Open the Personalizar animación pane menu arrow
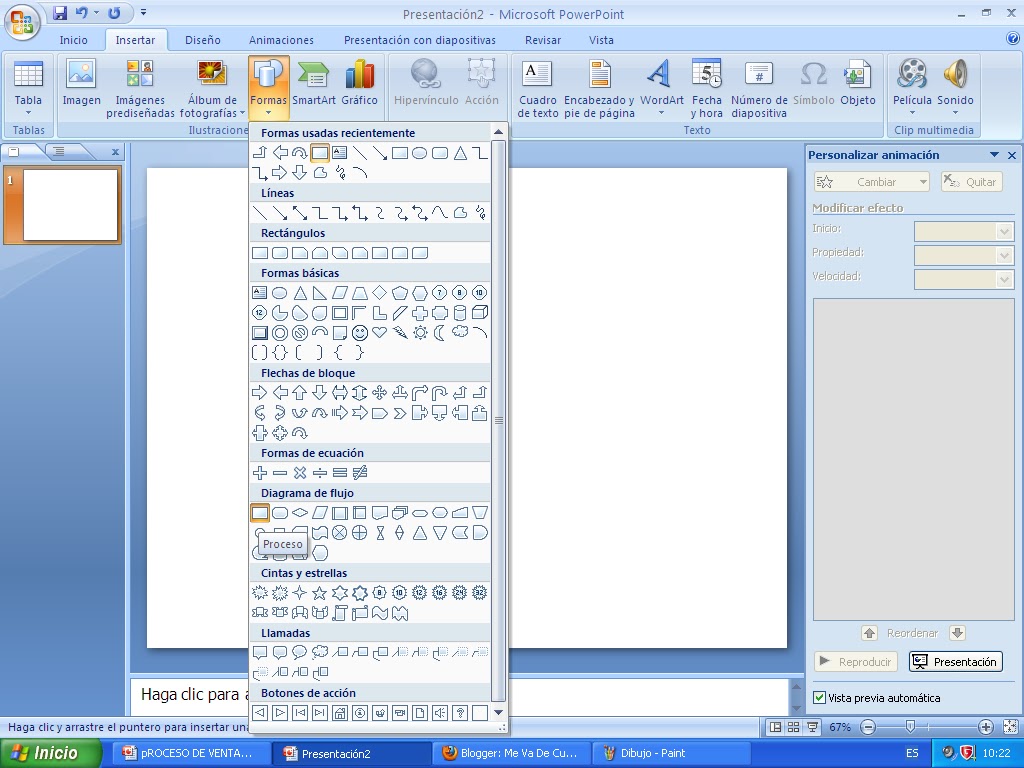1024x768 pixels. click(x=994, y=155)
